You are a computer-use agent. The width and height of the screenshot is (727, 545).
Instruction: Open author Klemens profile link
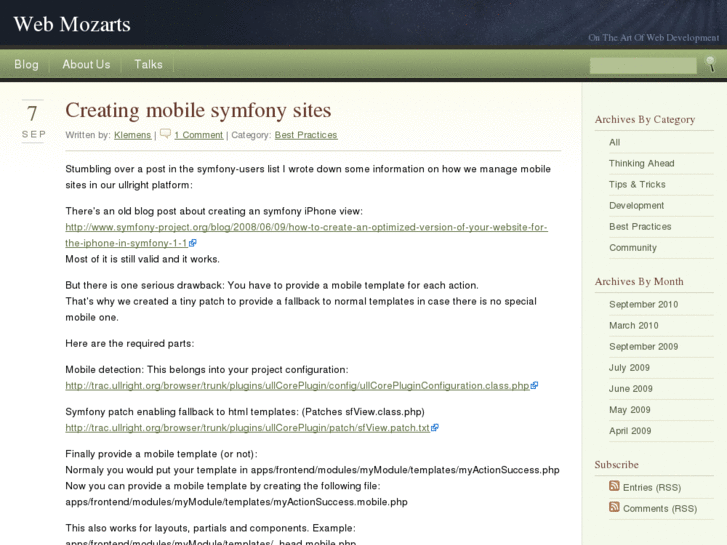pyautogui.click(x=133, y=135)
